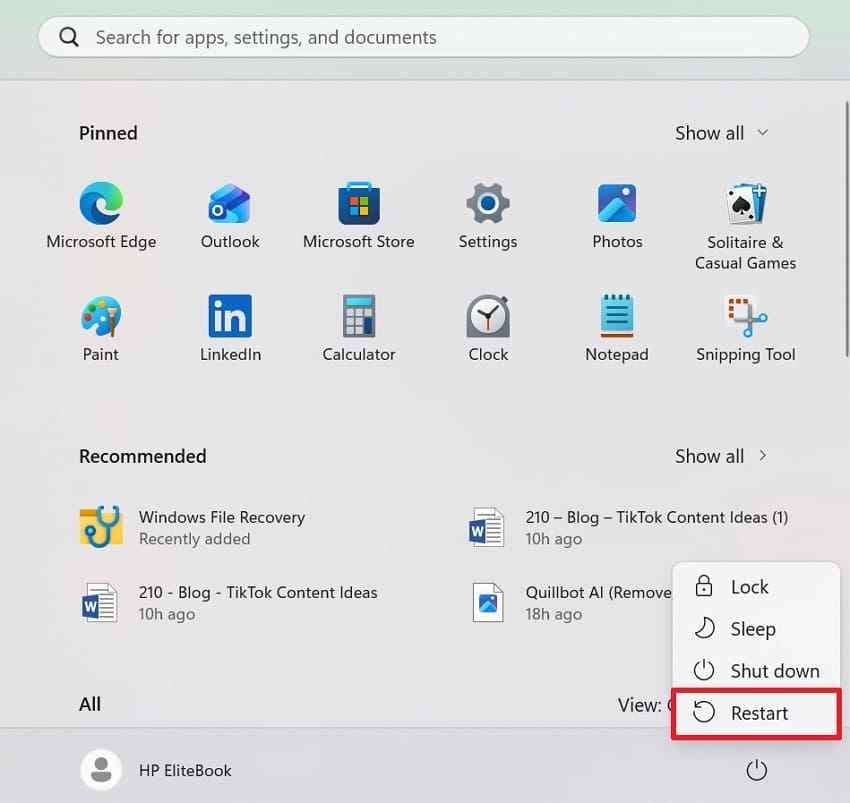The width and height of the screenshot is (850, 803).
Task: Click the HP EliteBook account name
Action: (185, 770)
